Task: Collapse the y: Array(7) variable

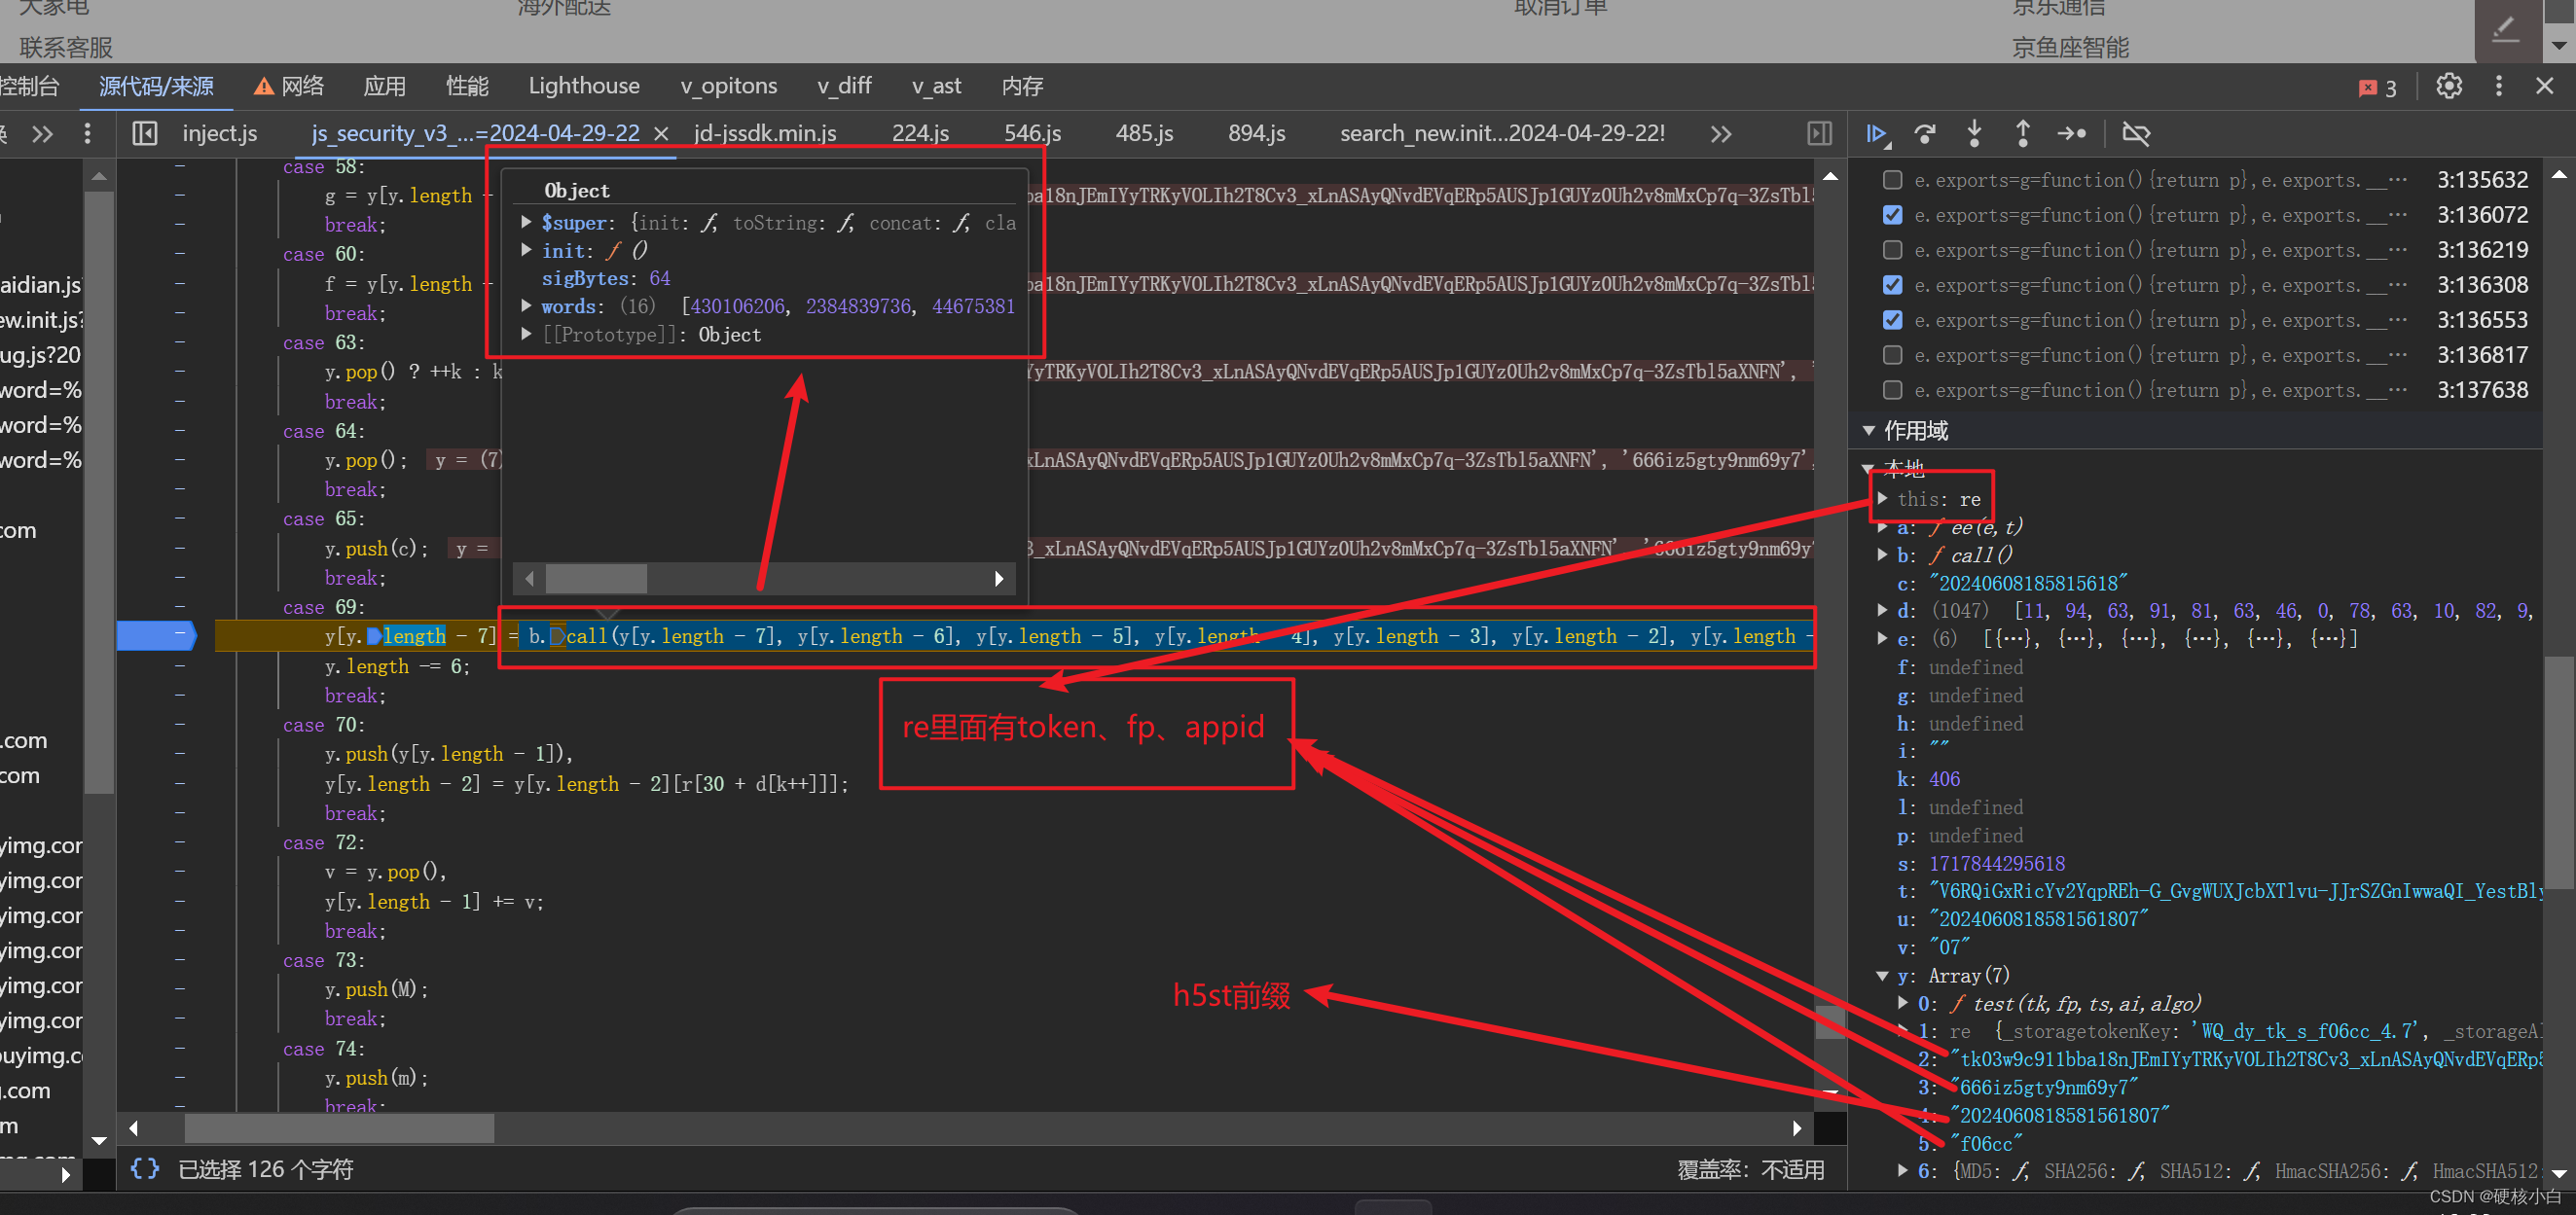Action: click(1882, 975)
